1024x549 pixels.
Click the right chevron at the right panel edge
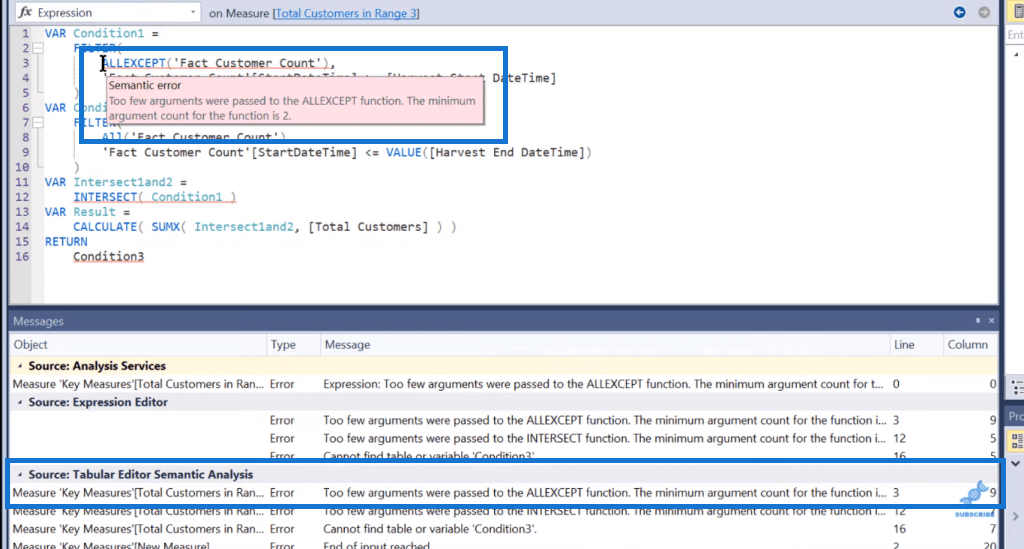pos(1016,516)
